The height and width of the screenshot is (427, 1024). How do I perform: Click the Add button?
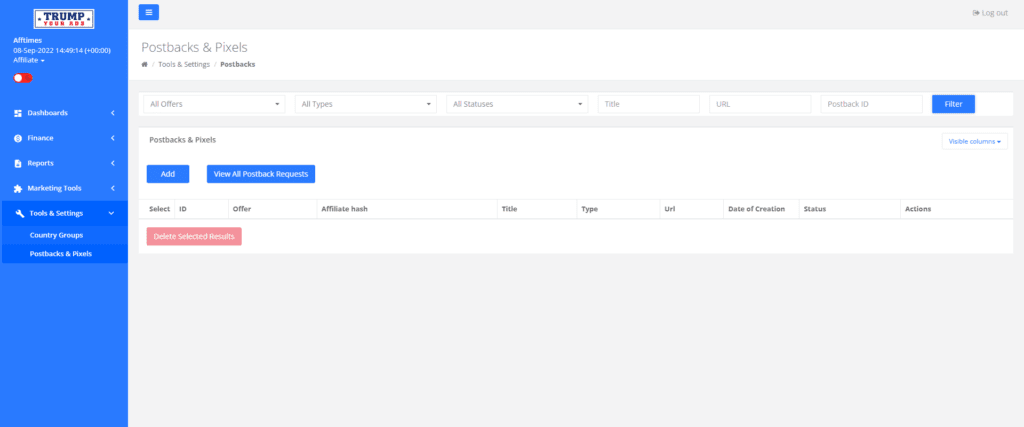[168, 174]
